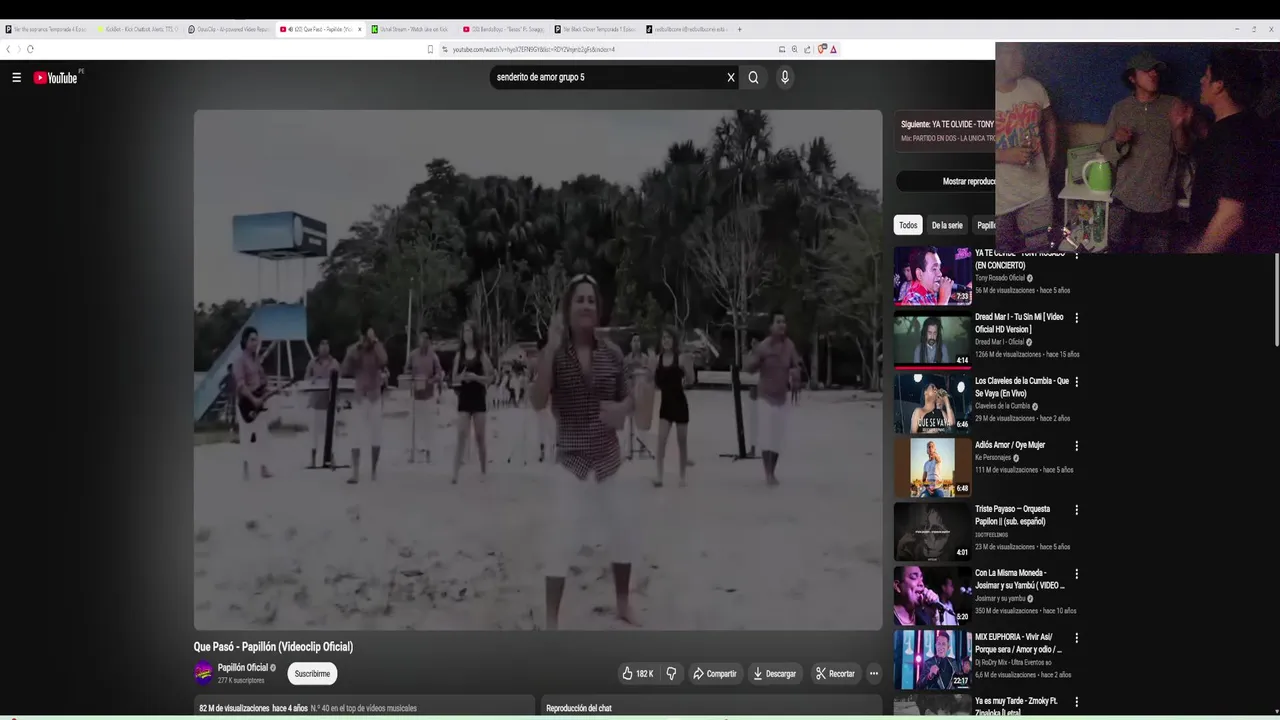1280x720 pixels.
Task: Open the Brave Rewards triangle icon
Action: click(833, 49)
